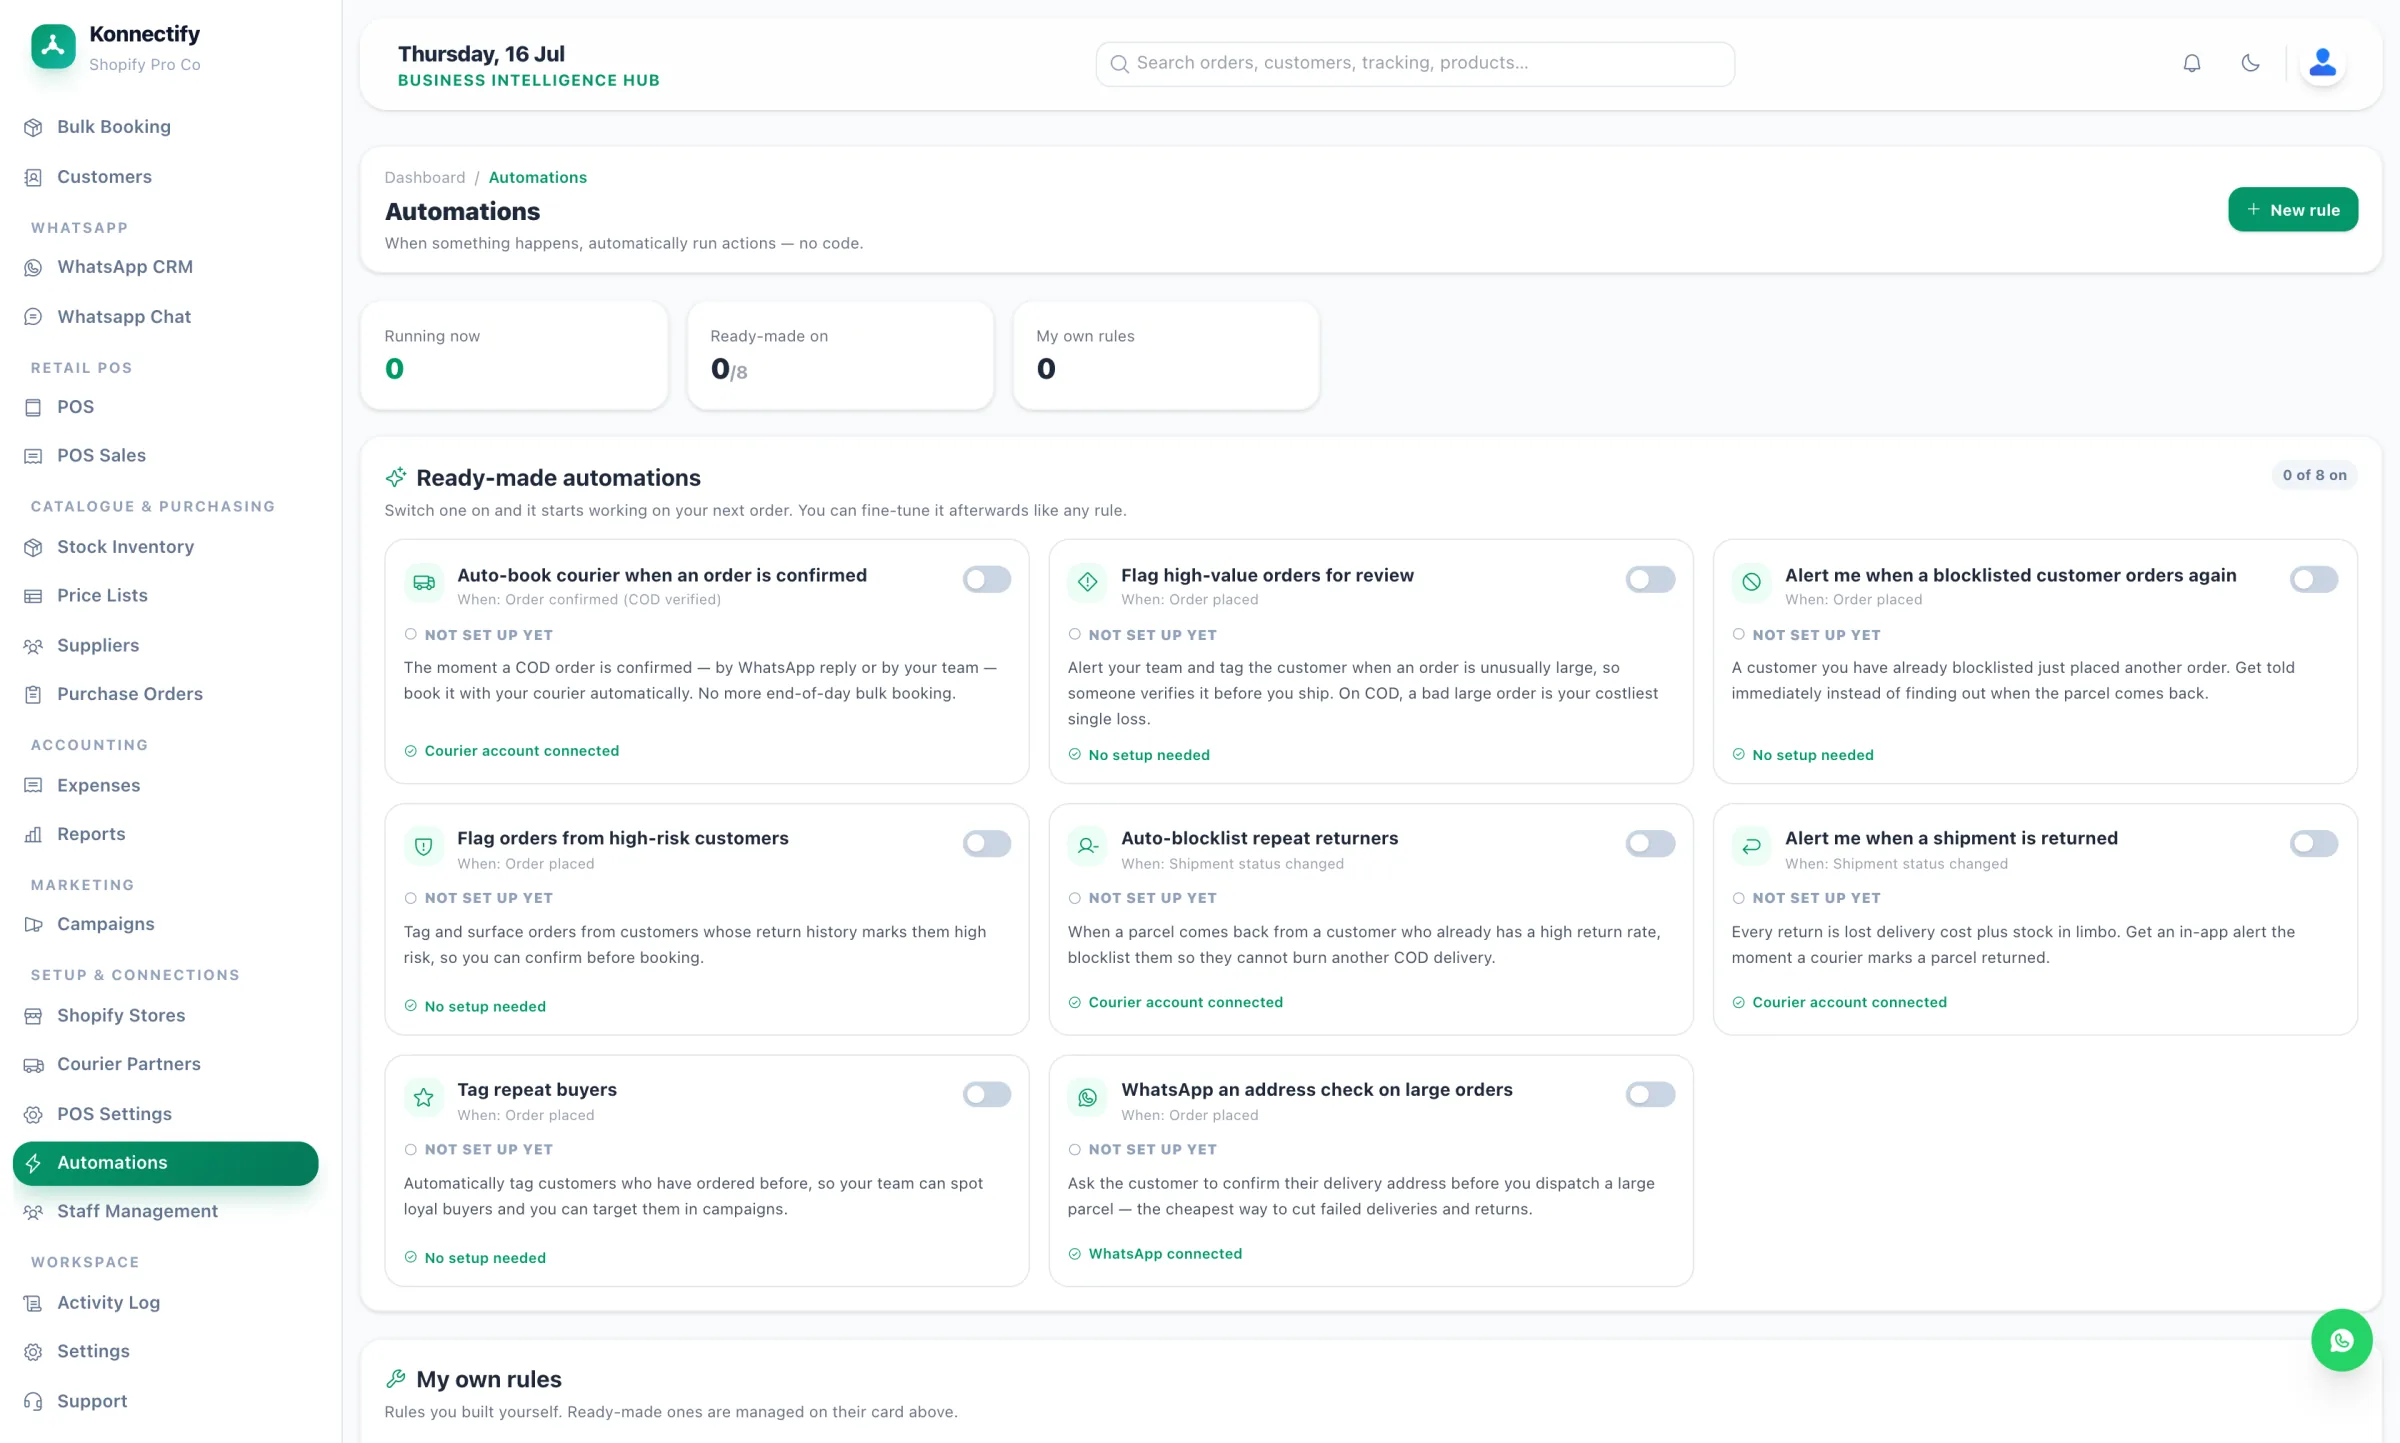Click the star icon on the Tag repeat buyers card
This screenshot has height=1443, width=2400.
tap(424, 1097)
